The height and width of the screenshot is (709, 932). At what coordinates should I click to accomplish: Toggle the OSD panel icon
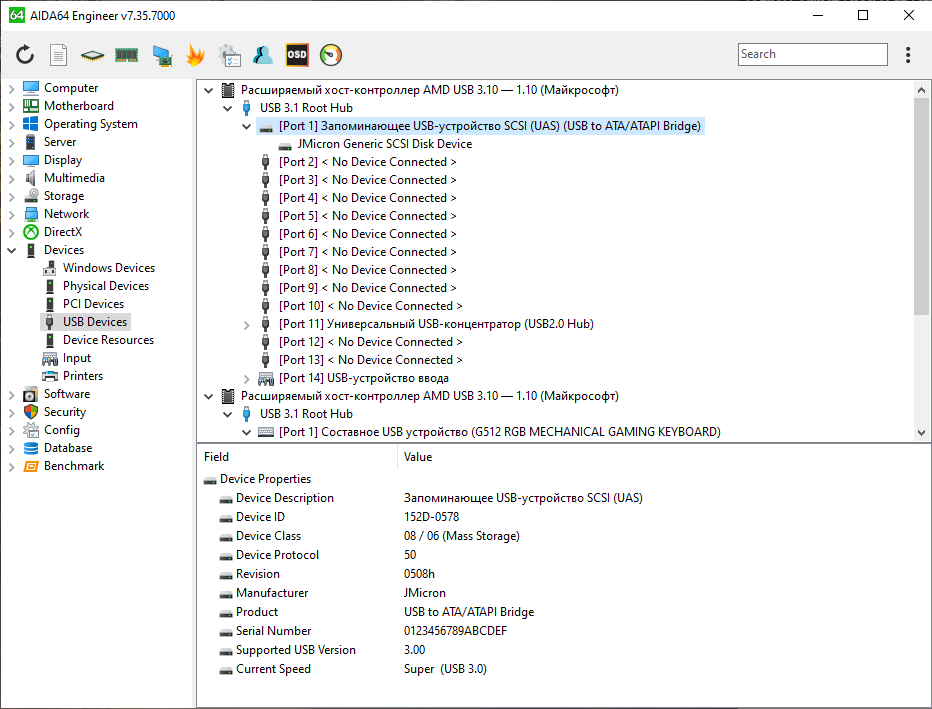[297, 55]
